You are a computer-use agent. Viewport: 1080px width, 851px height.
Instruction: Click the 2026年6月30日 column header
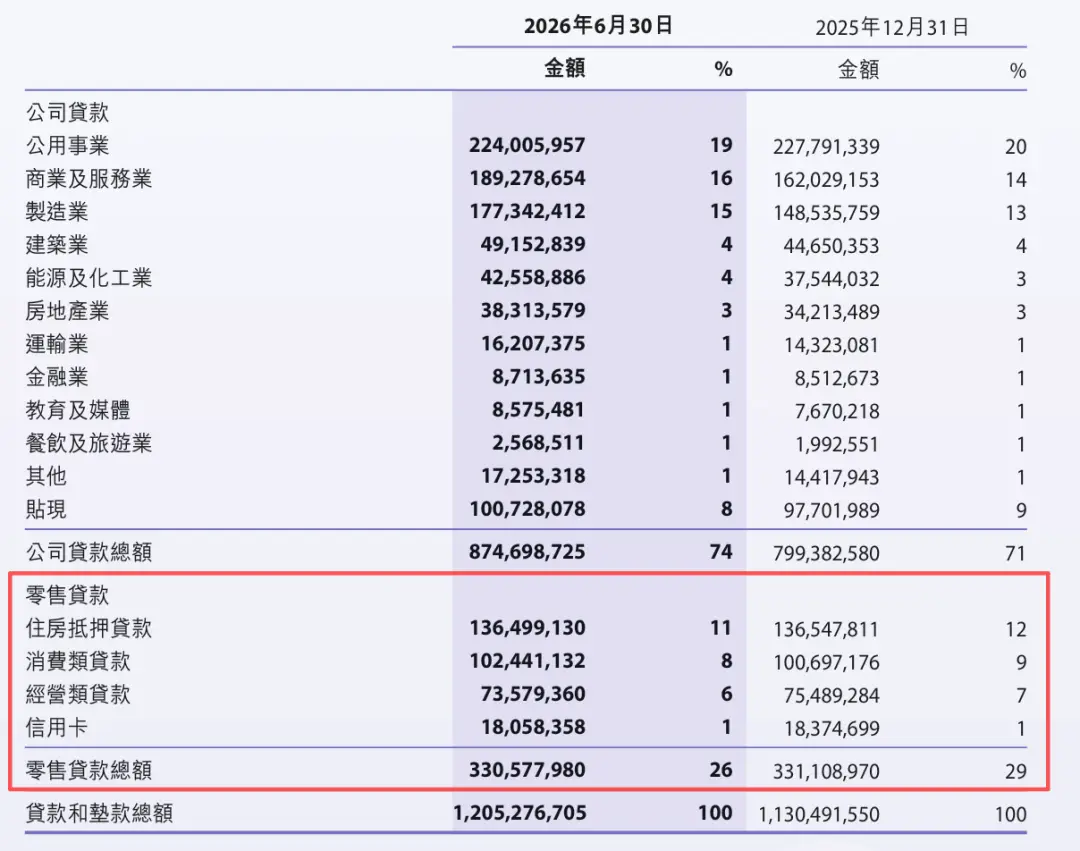coord(598,26)
